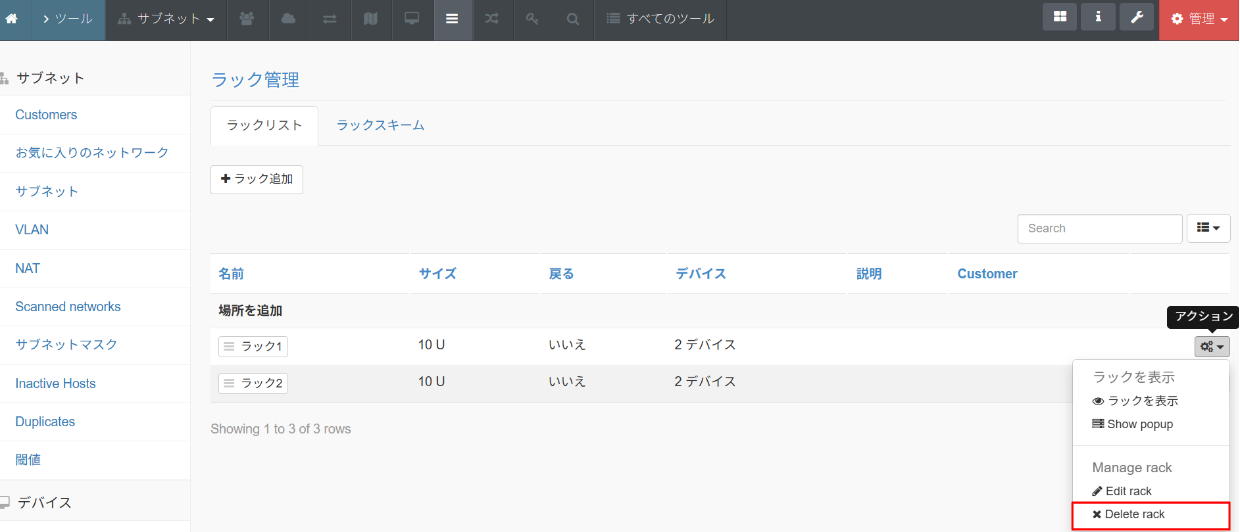Open NAT in sidebar

click(x=28, y=268)
